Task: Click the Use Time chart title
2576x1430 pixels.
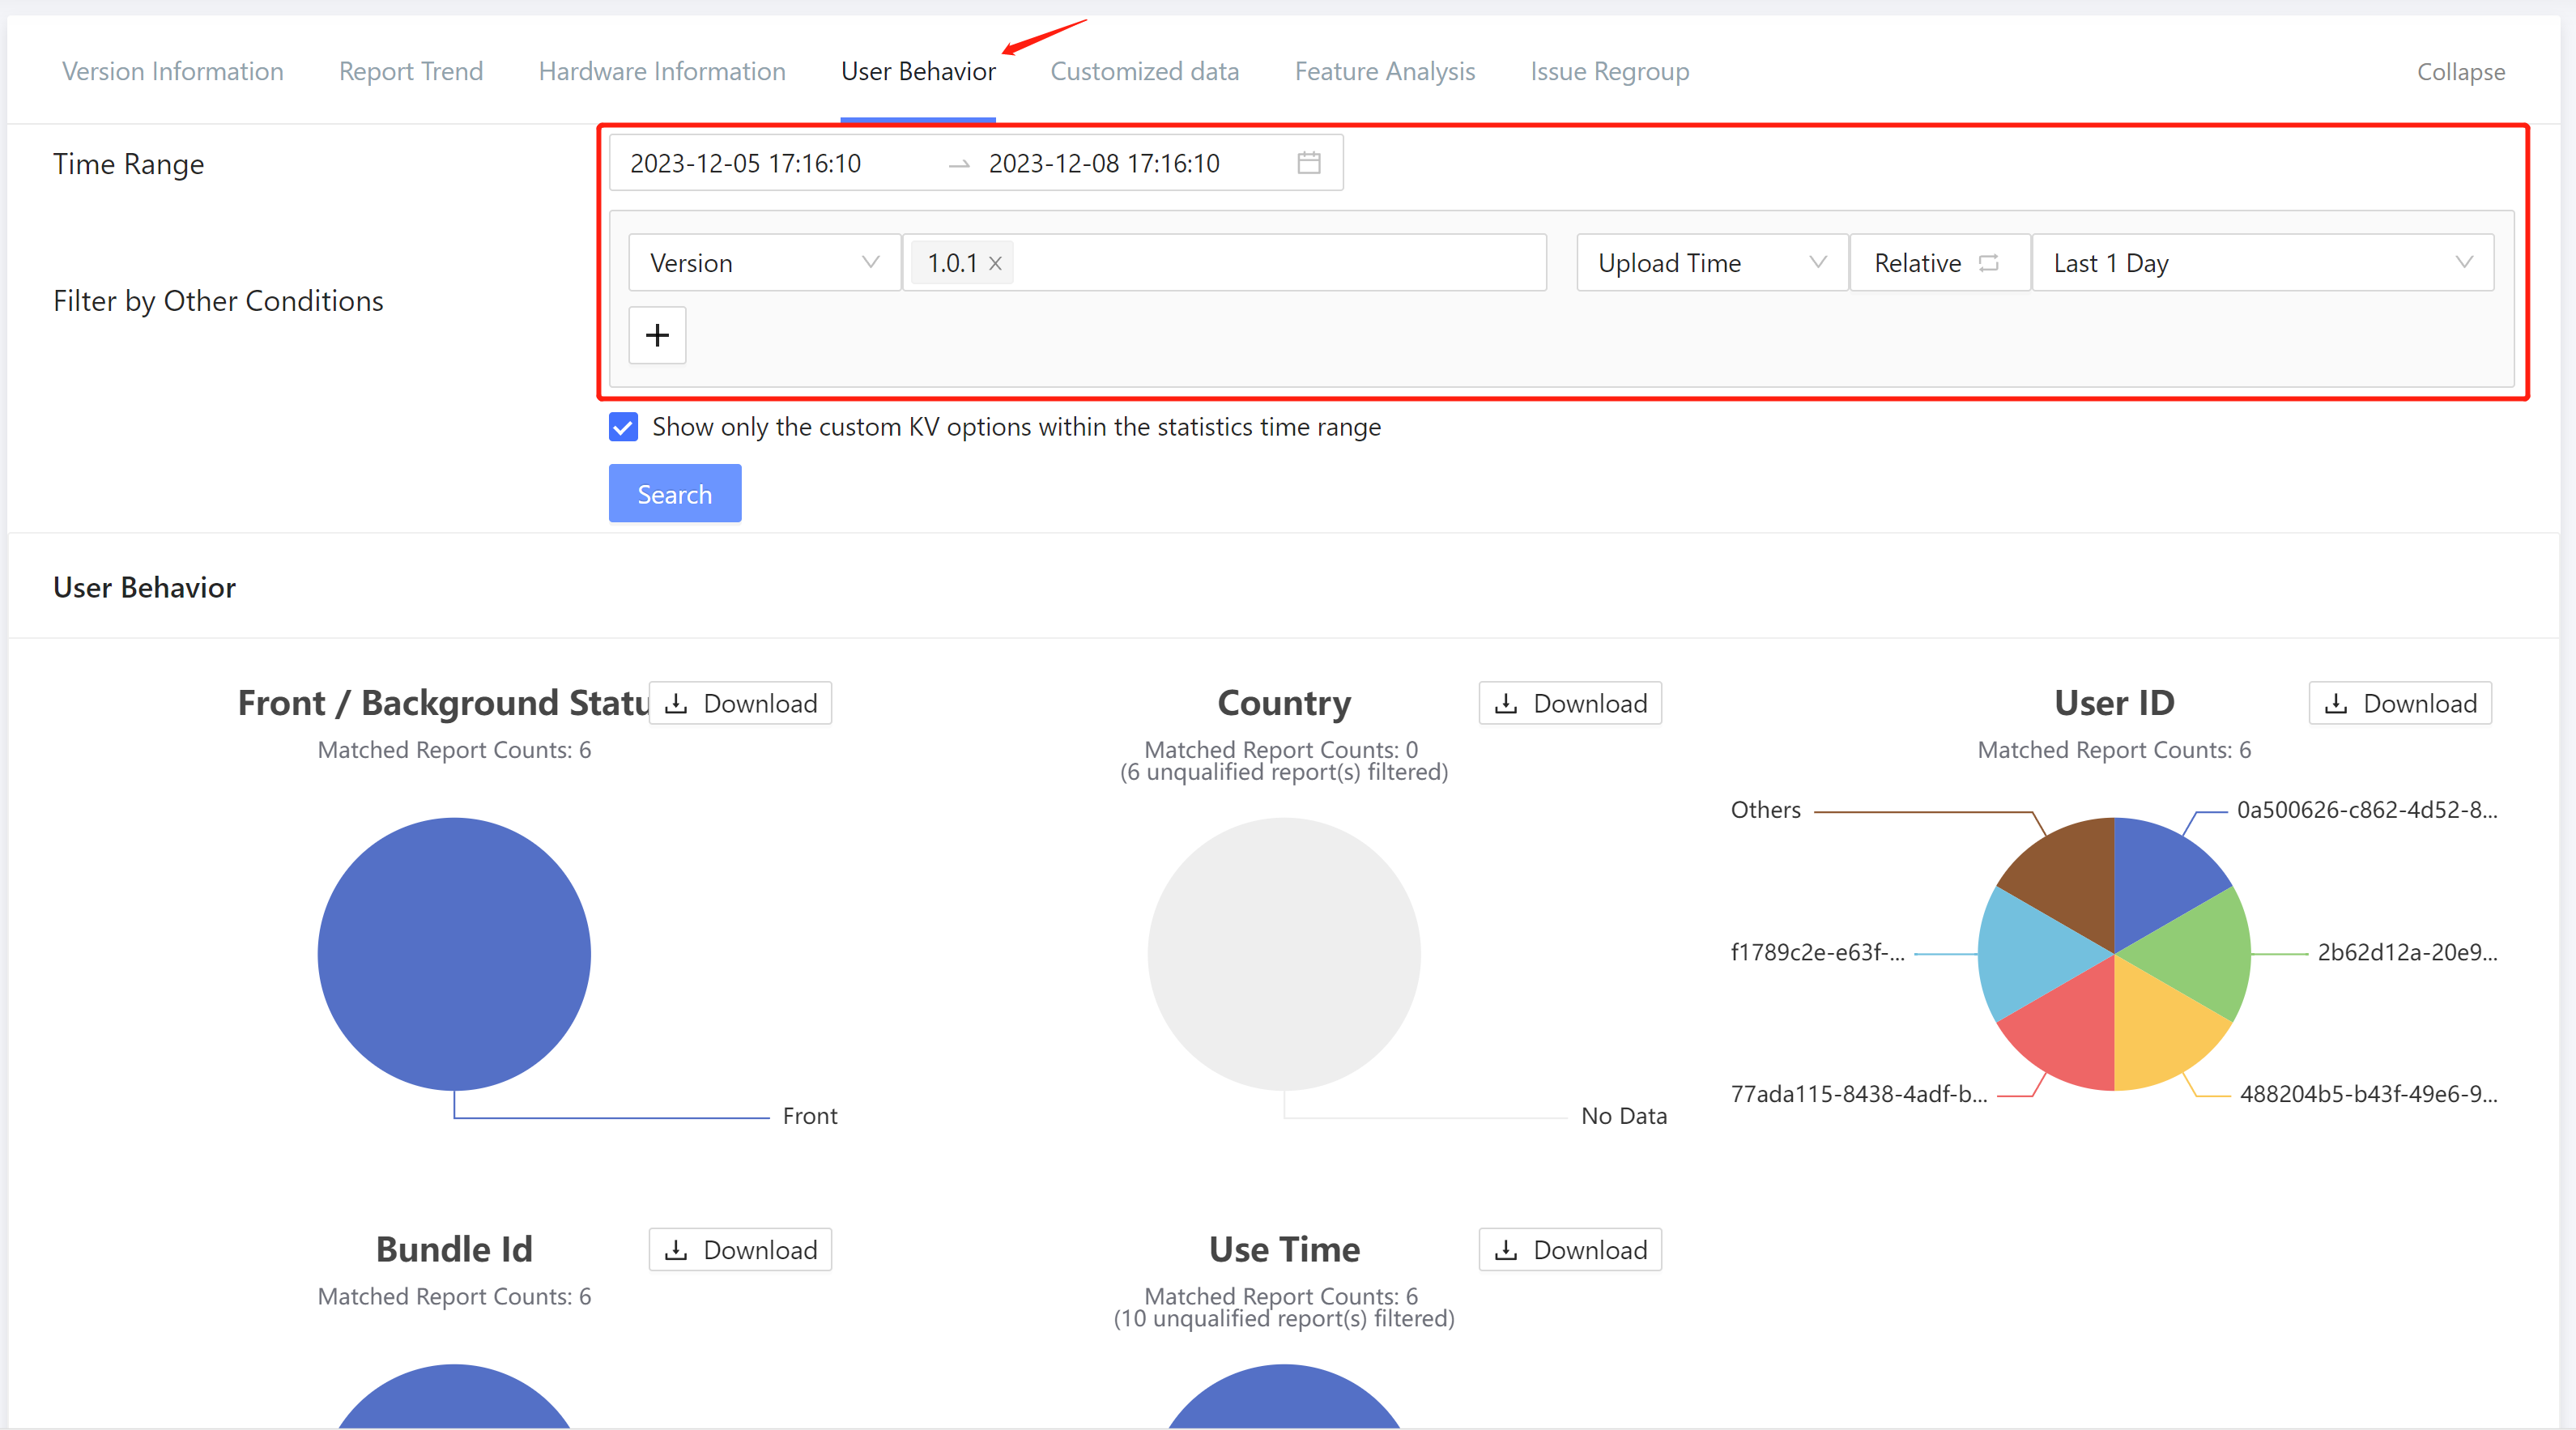Action: 1284,1250
